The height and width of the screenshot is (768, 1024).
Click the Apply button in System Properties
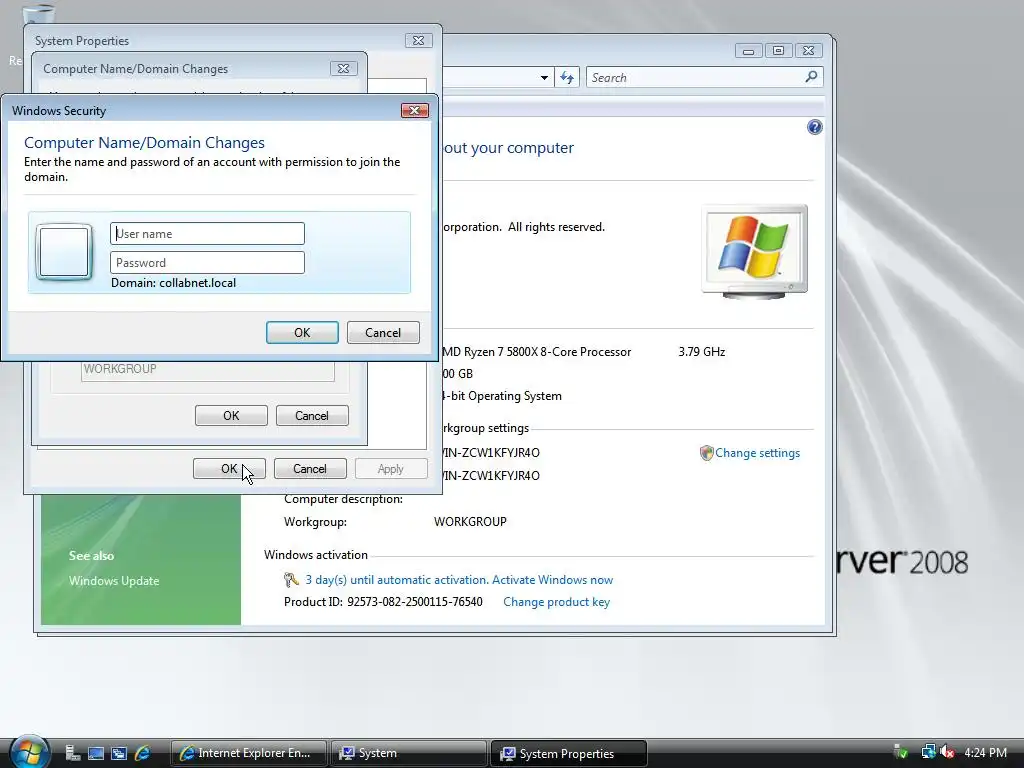click(391, 468)
